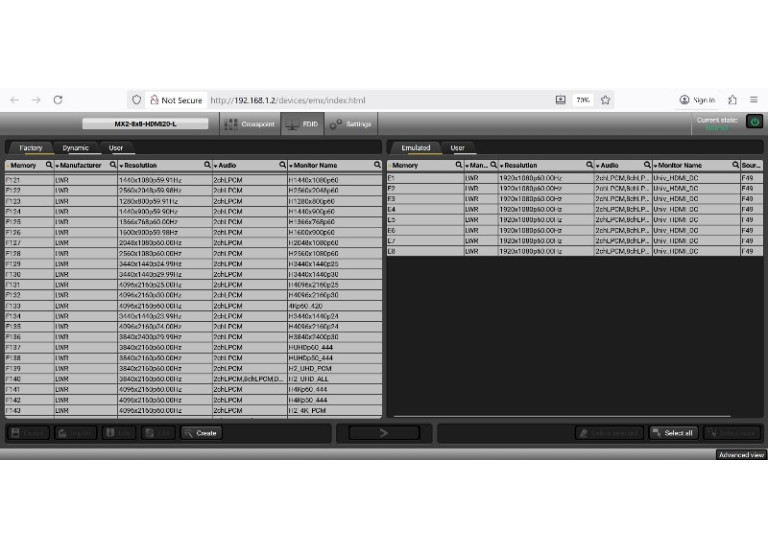The image size is (768, 548).
Task: Select factory EDID row F128
Action: pos(193,254)
